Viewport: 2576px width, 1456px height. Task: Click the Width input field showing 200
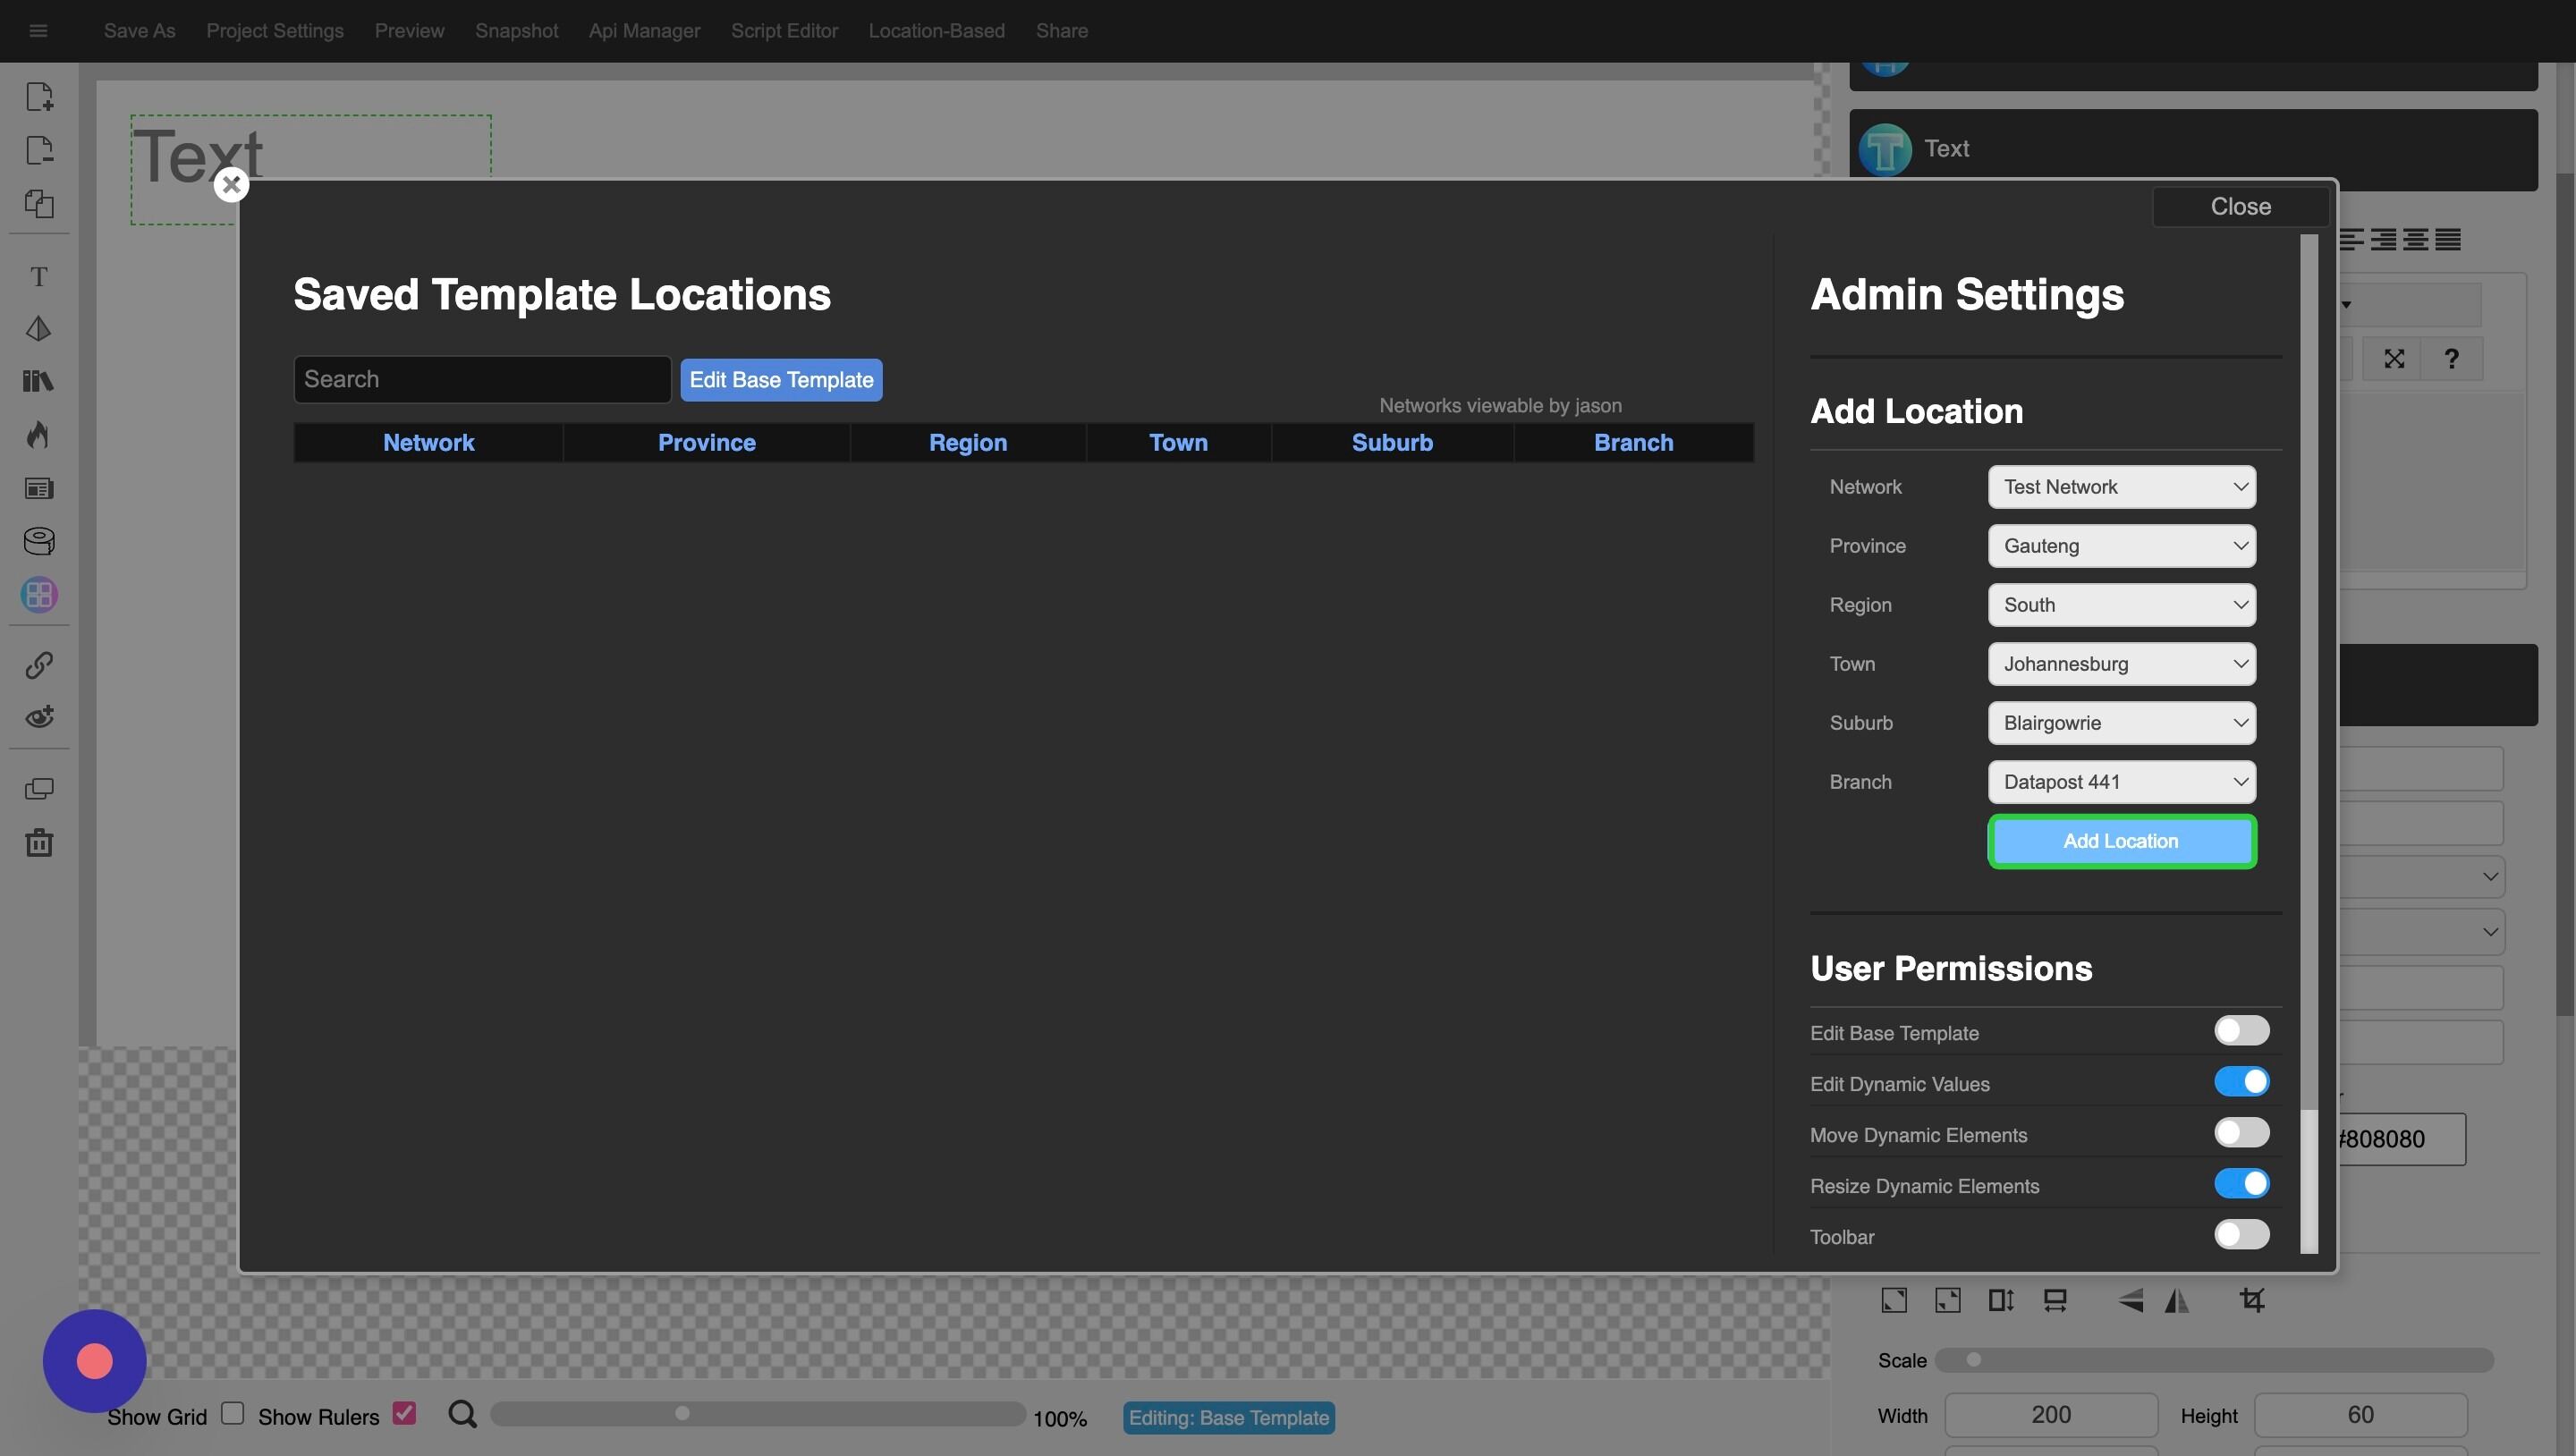(x=2051, y=1414)
